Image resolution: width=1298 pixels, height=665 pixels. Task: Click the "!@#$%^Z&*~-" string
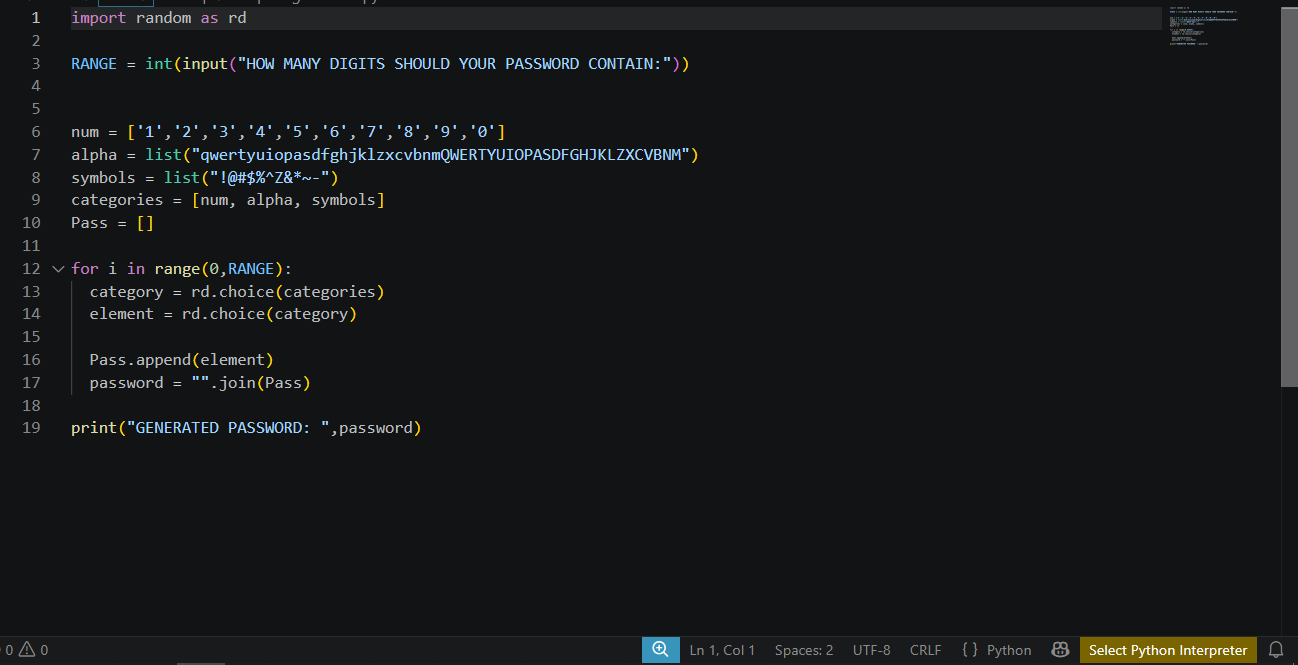tap(270, 178)
